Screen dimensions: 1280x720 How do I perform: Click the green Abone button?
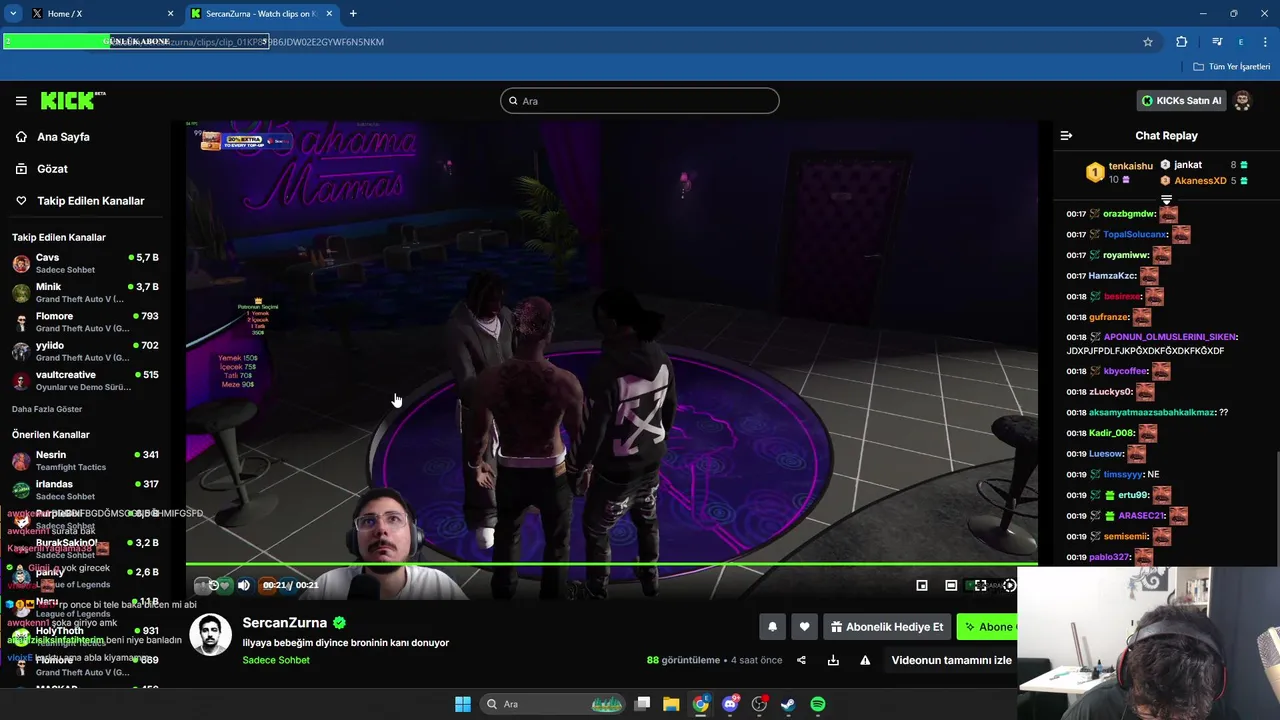988,627
